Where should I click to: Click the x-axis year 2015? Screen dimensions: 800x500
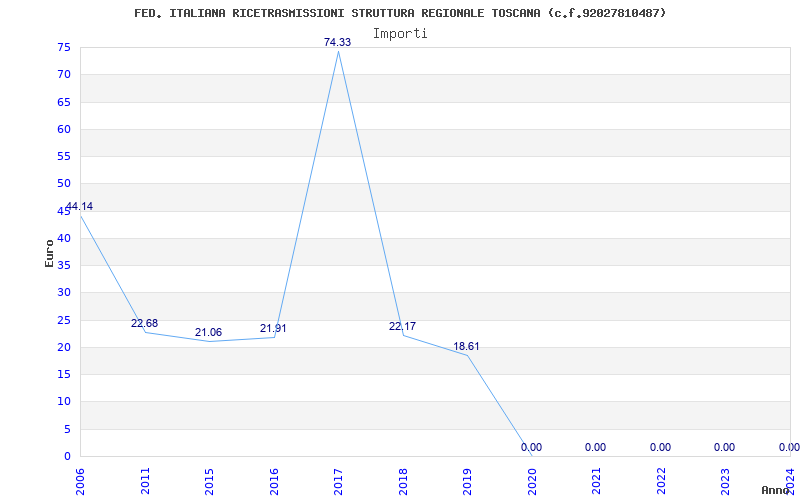coord(209,481)
